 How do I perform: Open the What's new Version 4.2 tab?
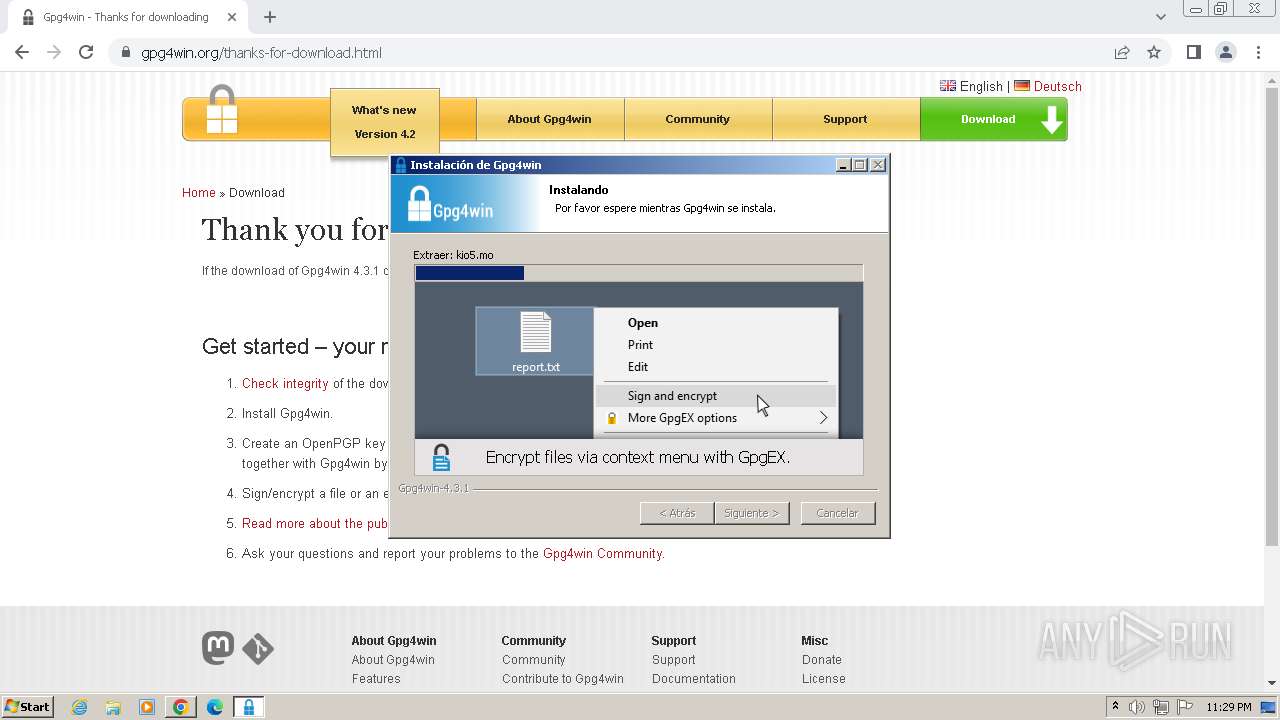384,122
